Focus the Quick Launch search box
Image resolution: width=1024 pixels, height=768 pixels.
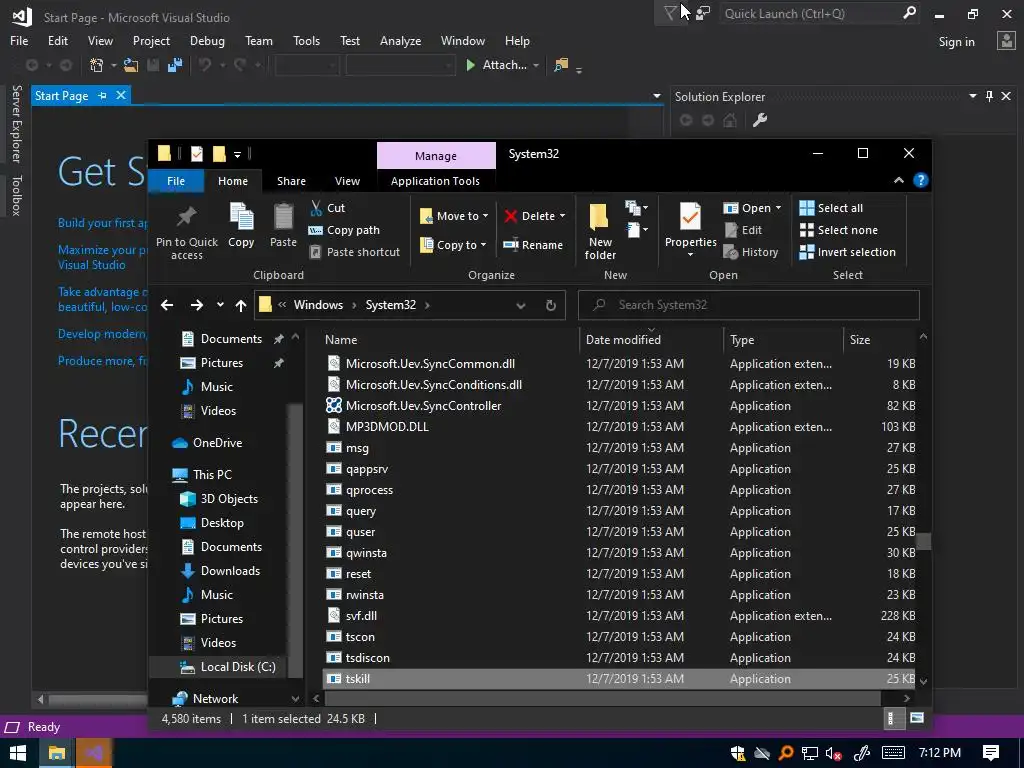click(x=819, y=14)
